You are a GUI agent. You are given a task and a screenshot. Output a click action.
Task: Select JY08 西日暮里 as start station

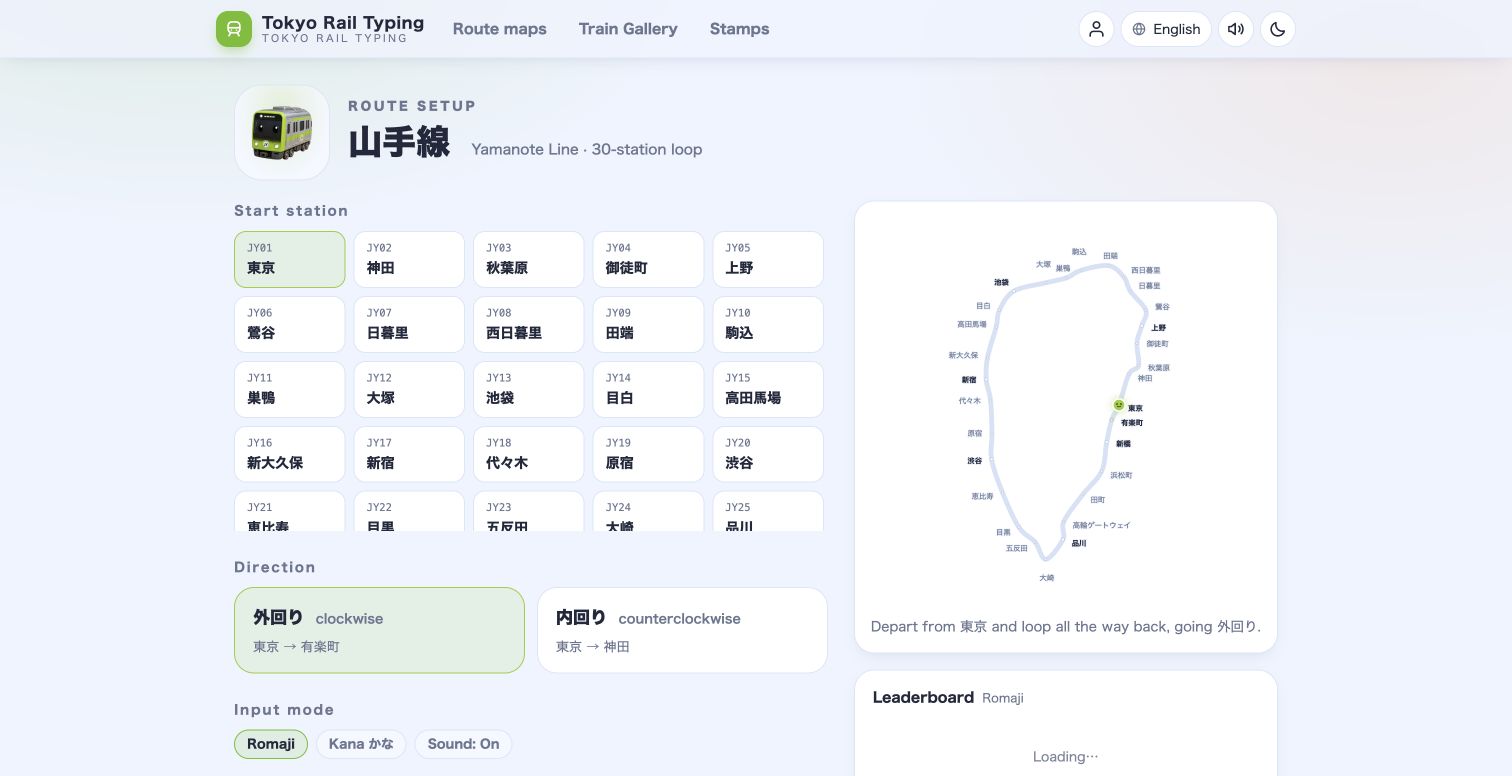click(529, 325)
